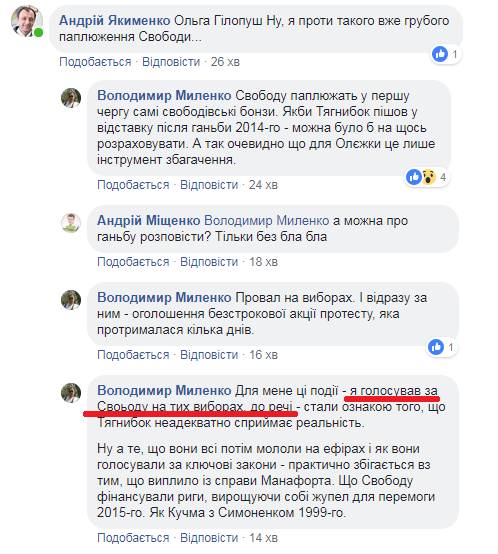Like the comment posted 24 хв ago
498x554 pixels.
pos(133,185)
